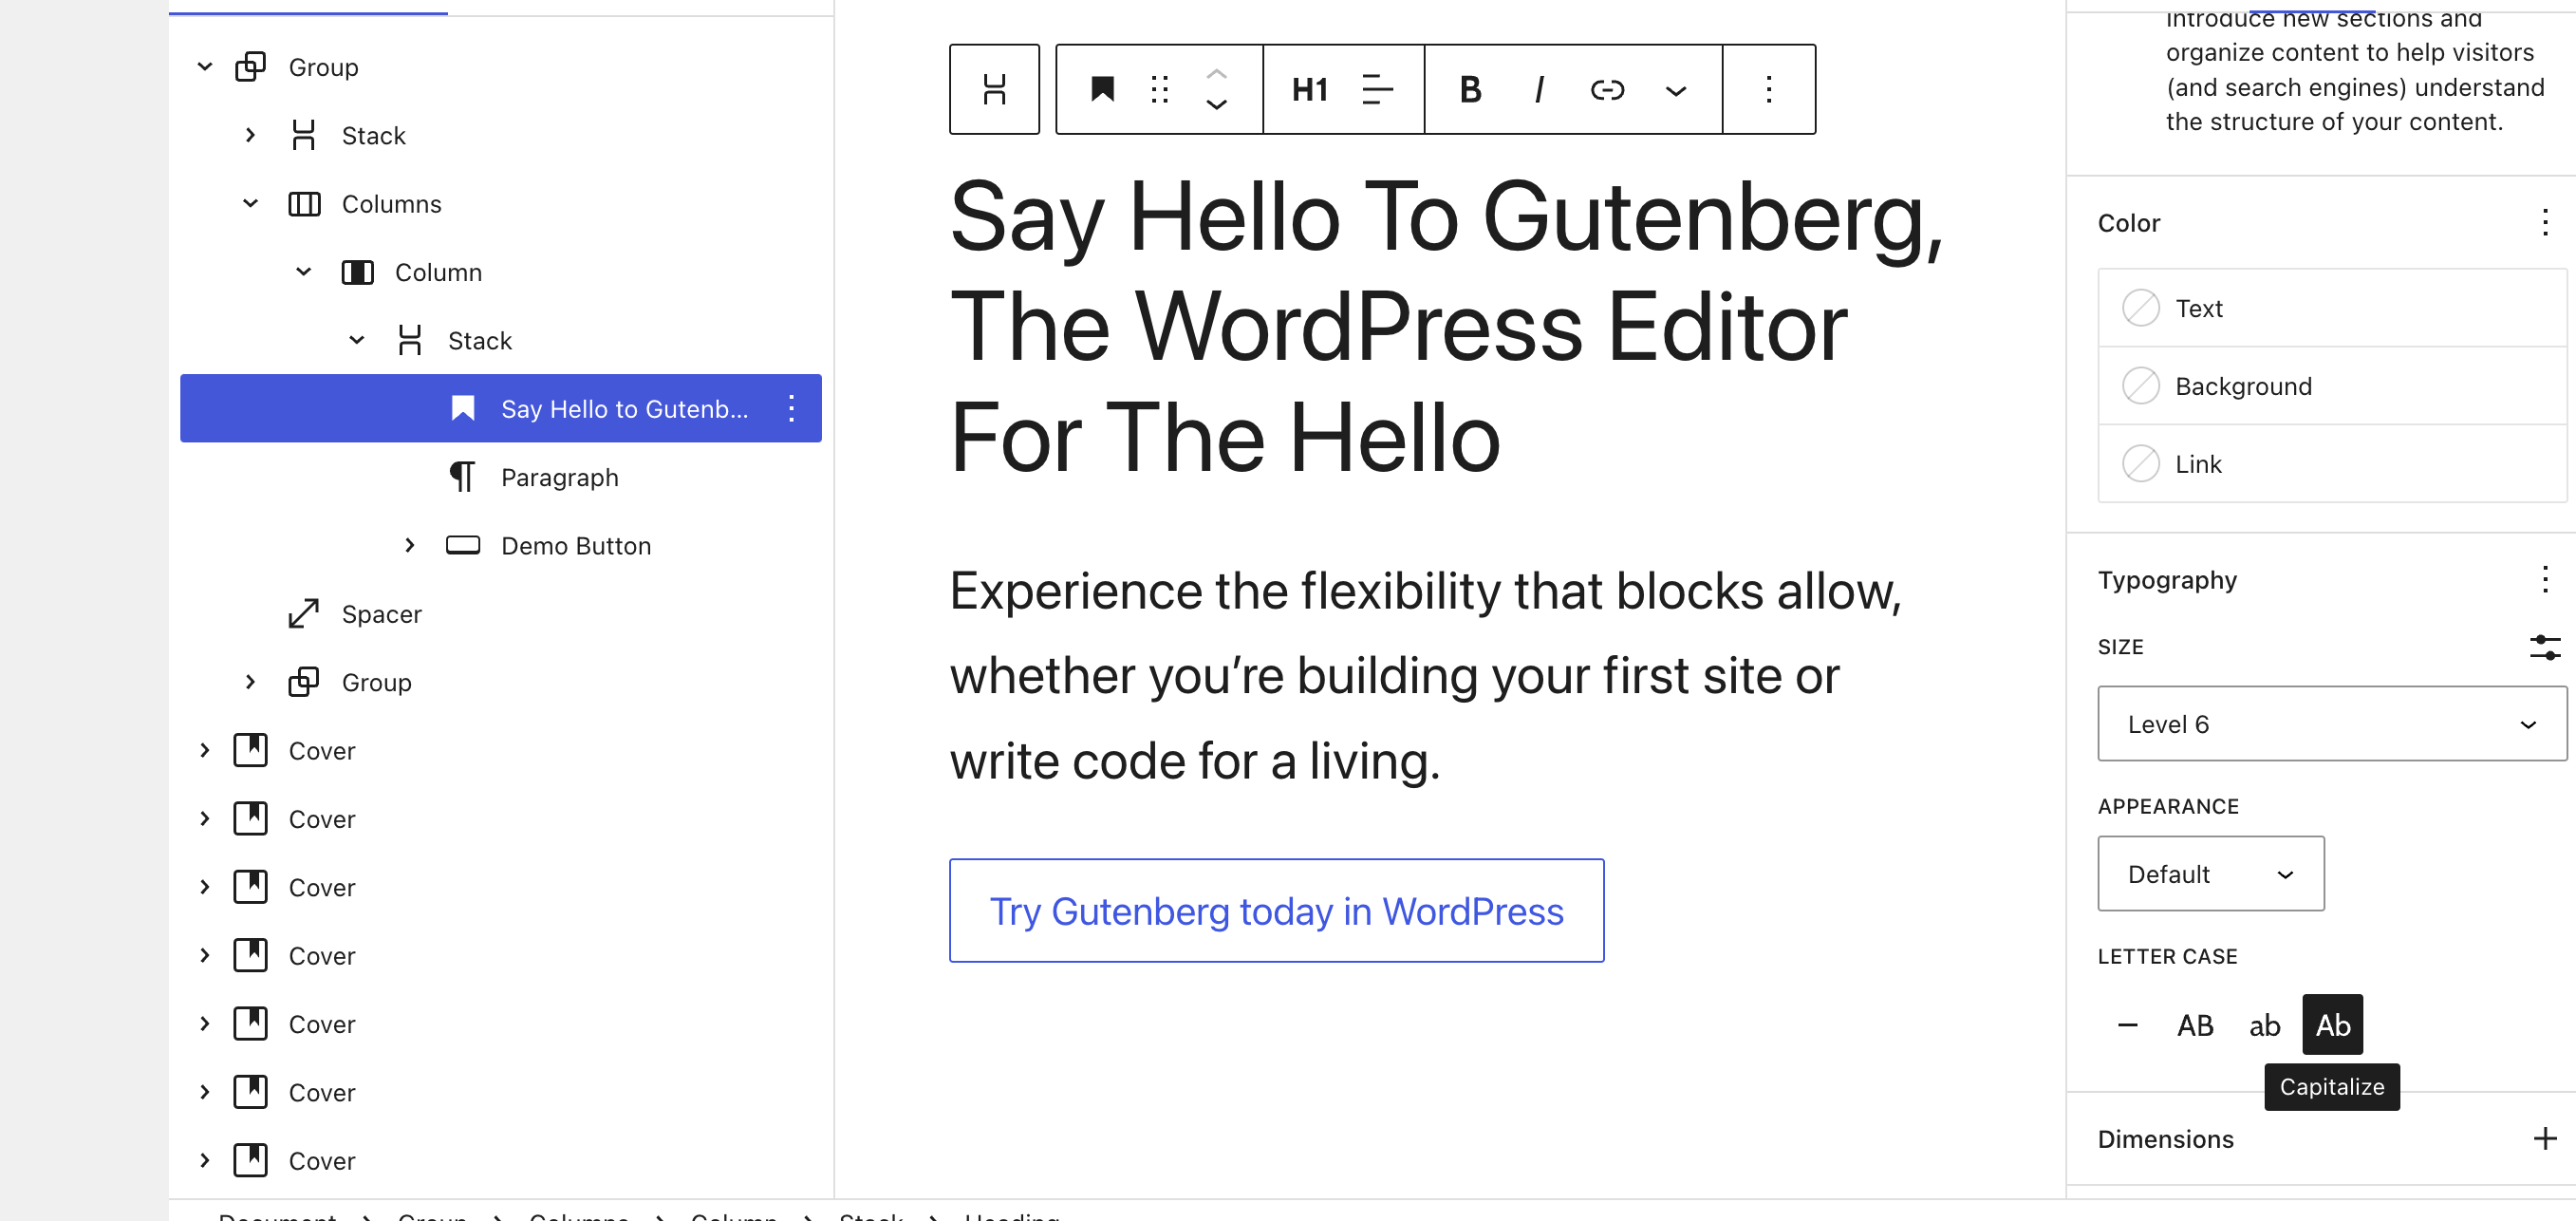Click the Capitalize letter case toggle
The image size is (2576, 1221).
coord(2333,1024)
